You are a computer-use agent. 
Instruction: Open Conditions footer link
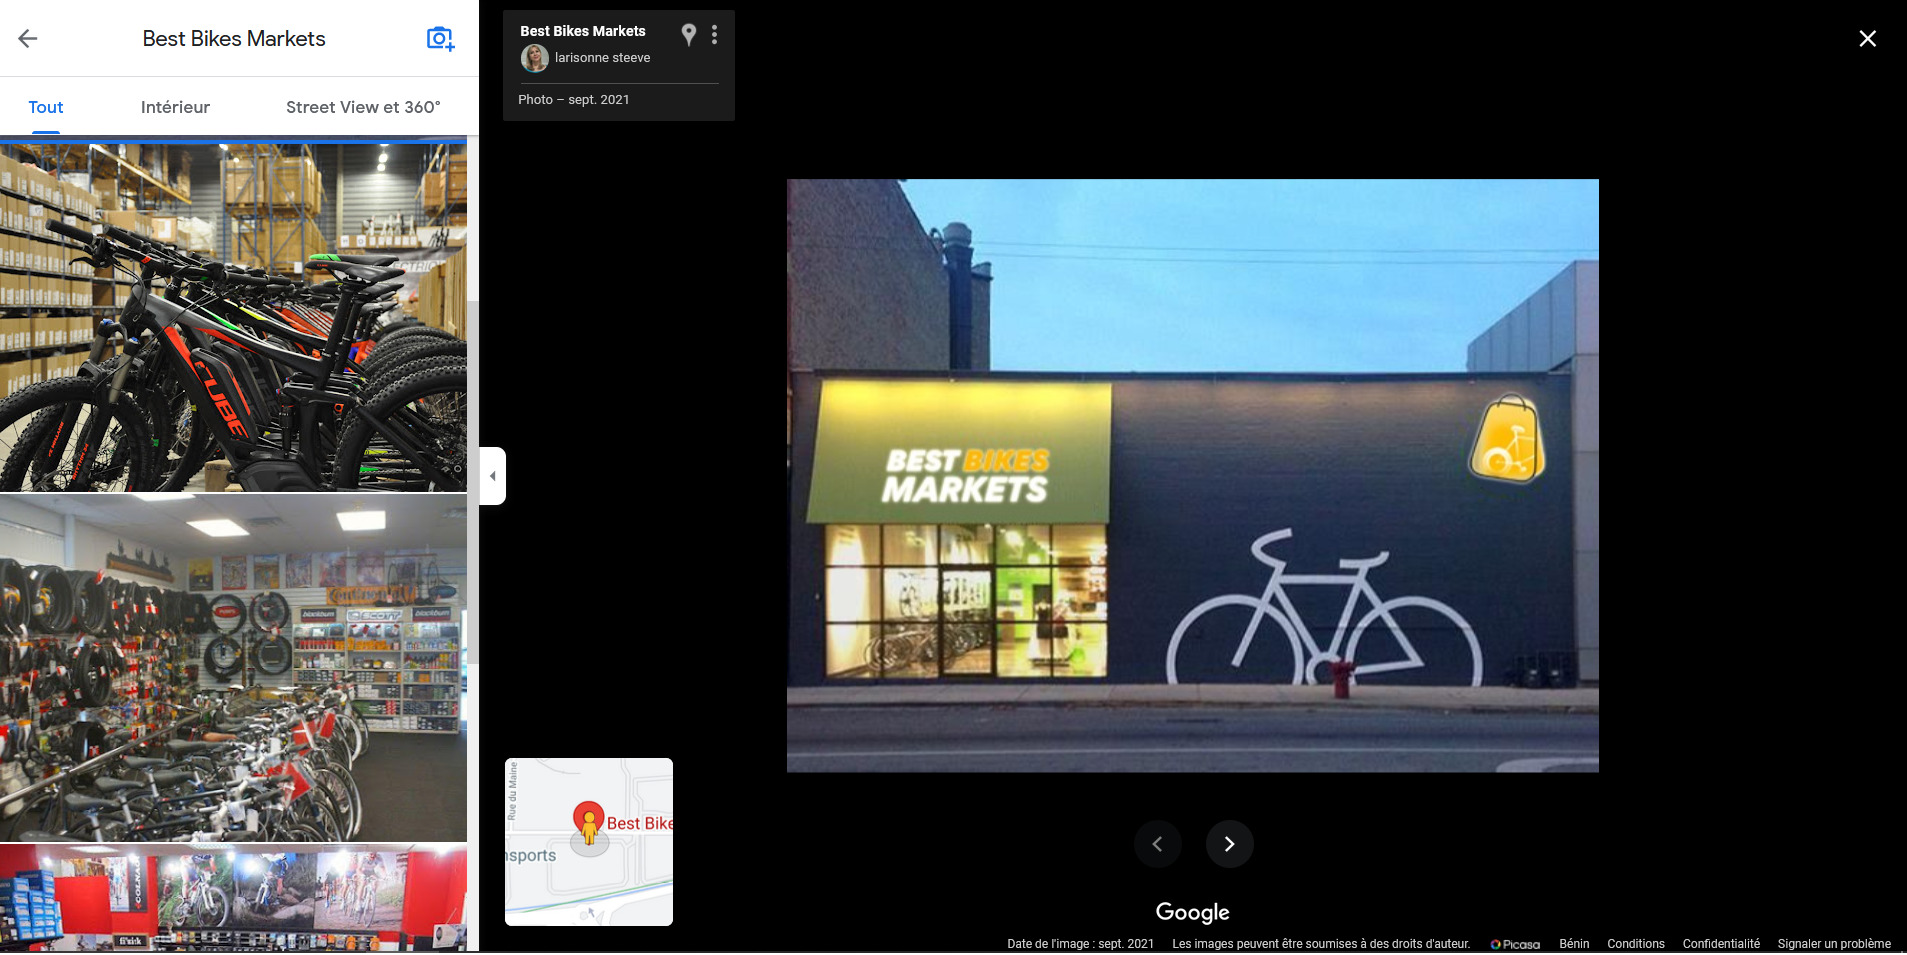1636,944
